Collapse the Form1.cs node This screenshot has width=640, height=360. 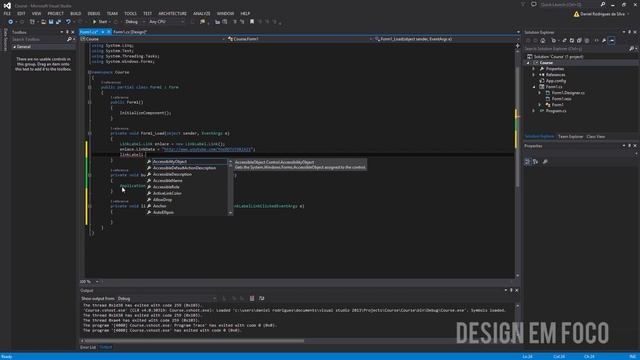(534, 87)
